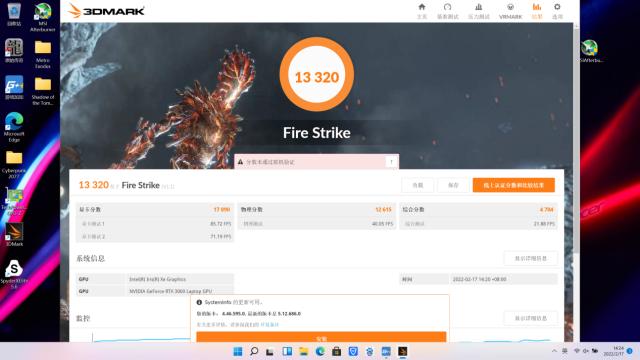Click the info icon in SystemInfo update popup
The image size is (640, 360).
click(199, 302)
